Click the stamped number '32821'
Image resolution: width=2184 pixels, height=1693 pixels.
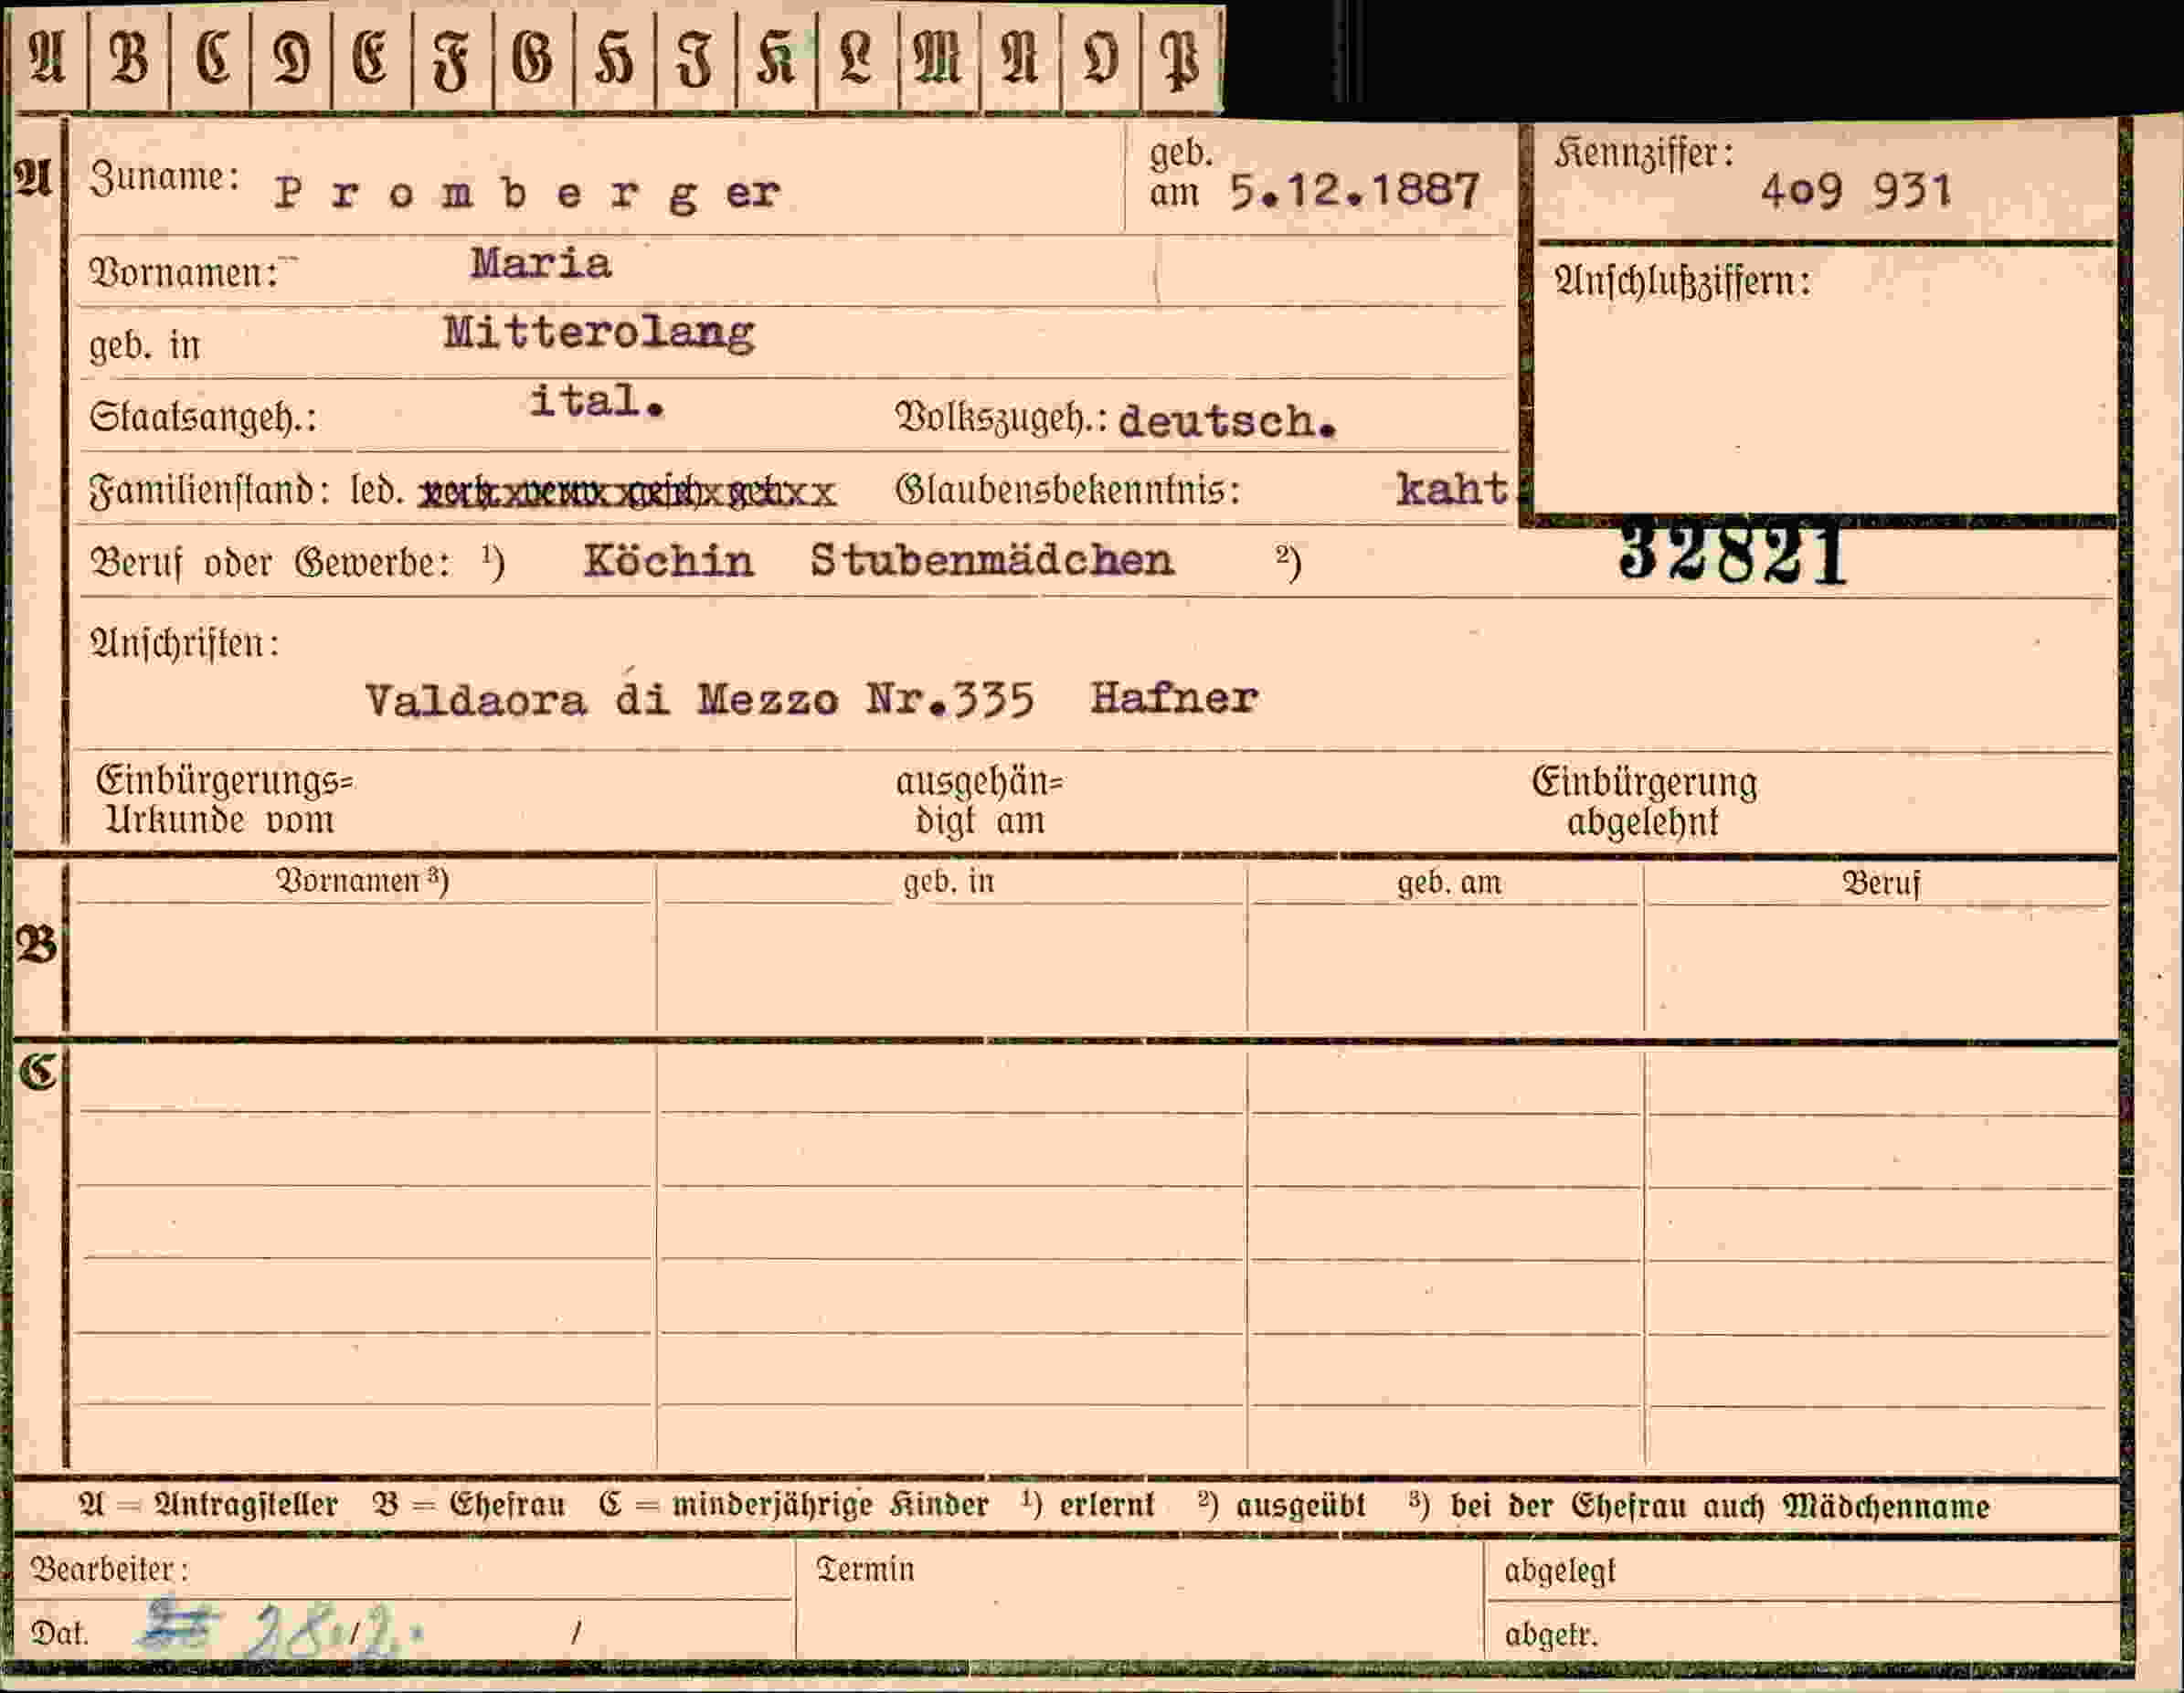pos(1732,553)
